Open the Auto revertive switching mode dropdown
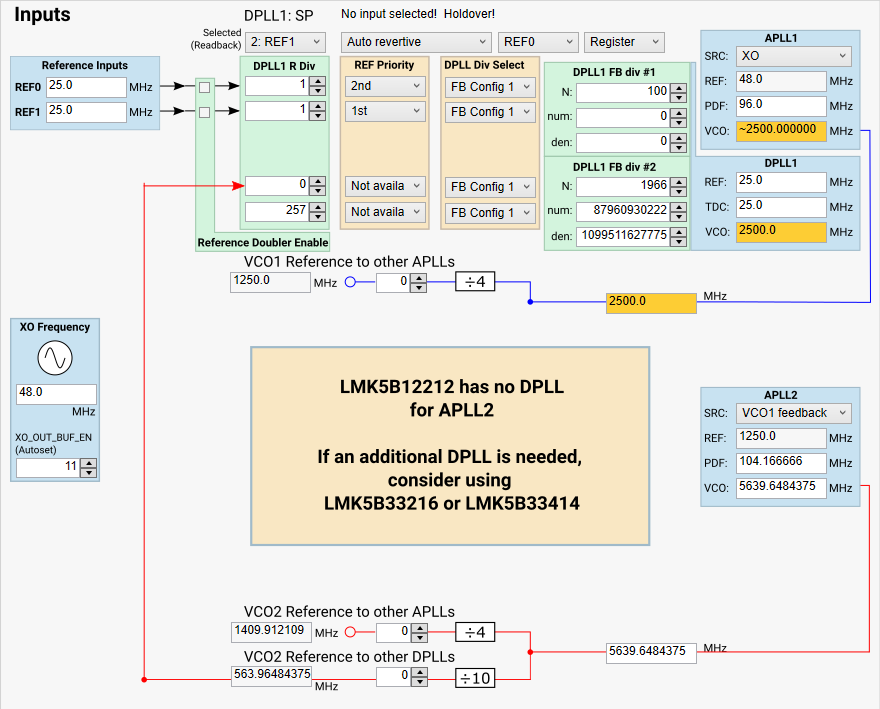This screenshot has height=709, width=880. [416, 42]
